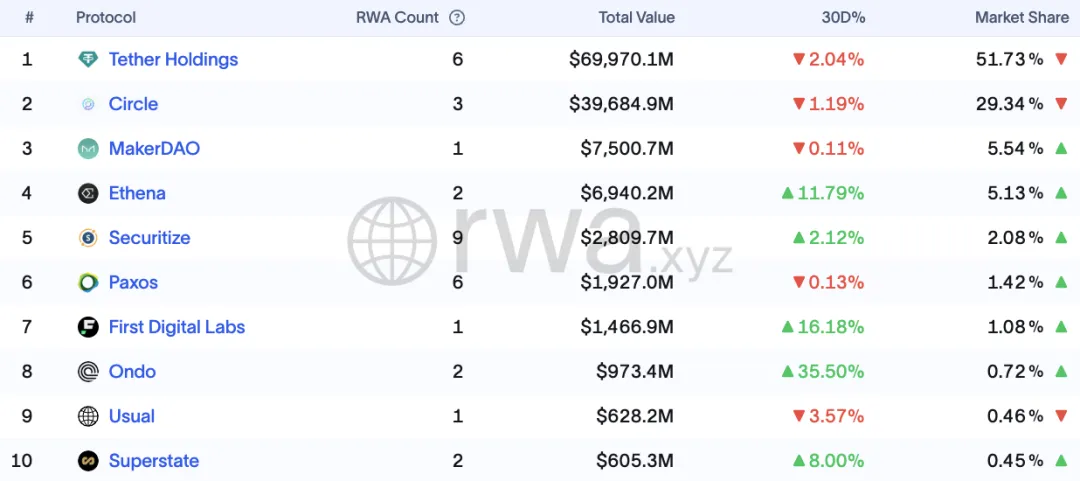
Task: Open the Securitize protocol link
Action: pos(149,238)
